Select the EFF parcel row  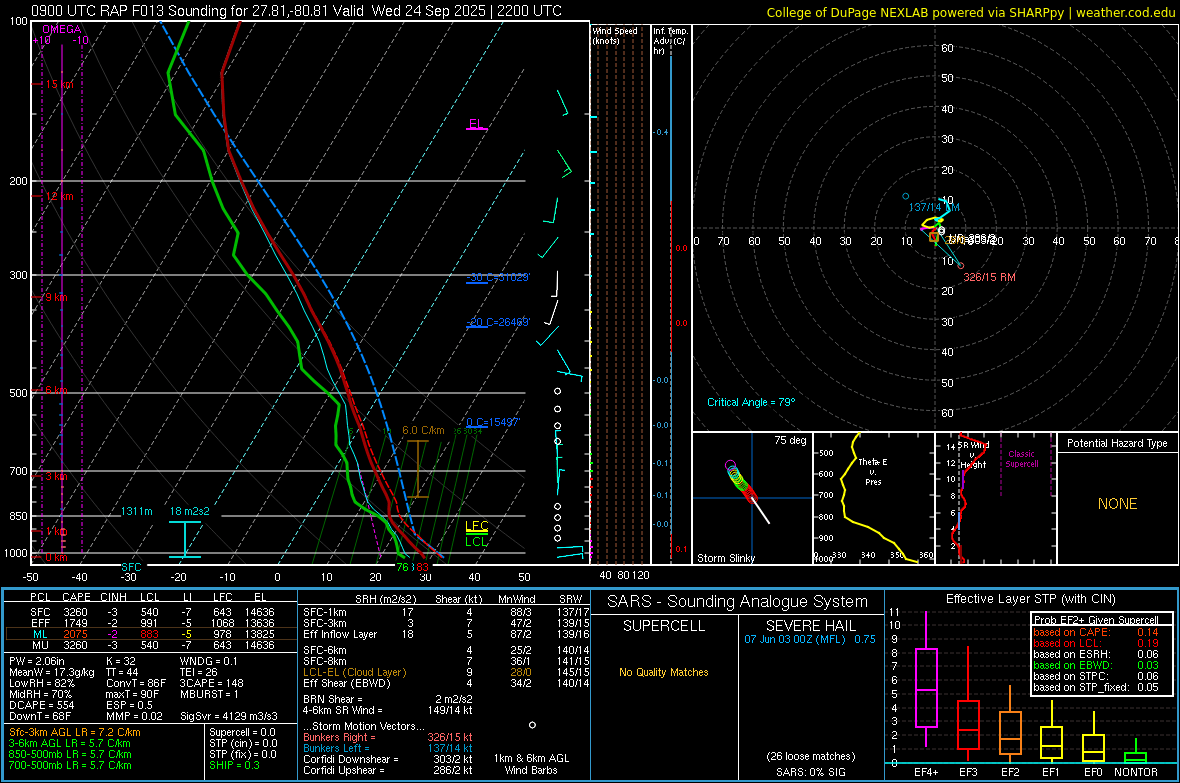[151, 623]
